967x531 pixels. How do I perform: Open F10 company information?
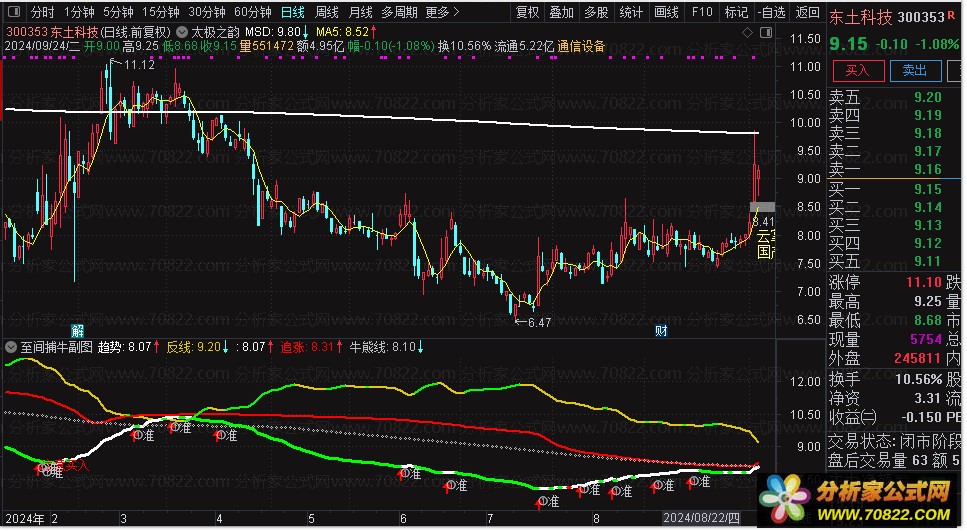click(702, 12)
